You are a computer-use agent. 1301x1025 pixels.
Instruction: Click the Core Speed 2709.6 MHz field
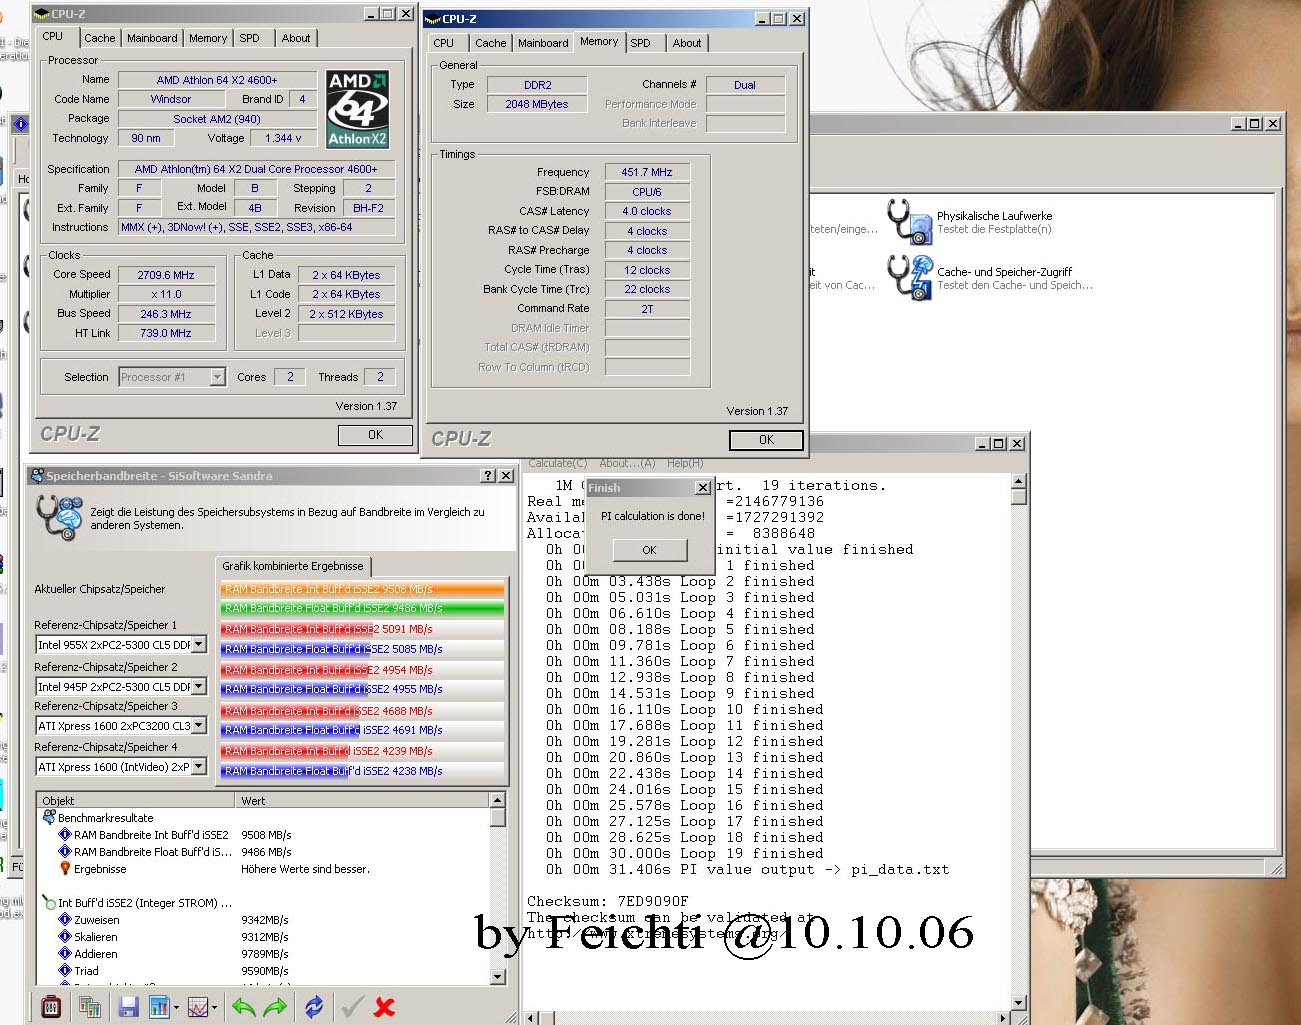166,275
